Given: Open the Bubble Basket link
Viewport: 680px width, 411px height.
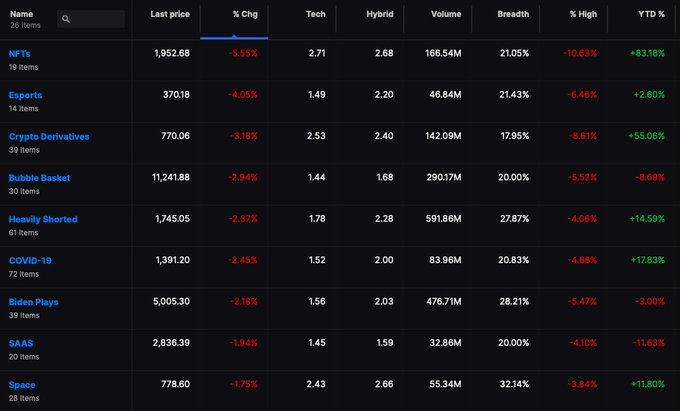Looking at the screenshot, I should click(x=39, y=178).
